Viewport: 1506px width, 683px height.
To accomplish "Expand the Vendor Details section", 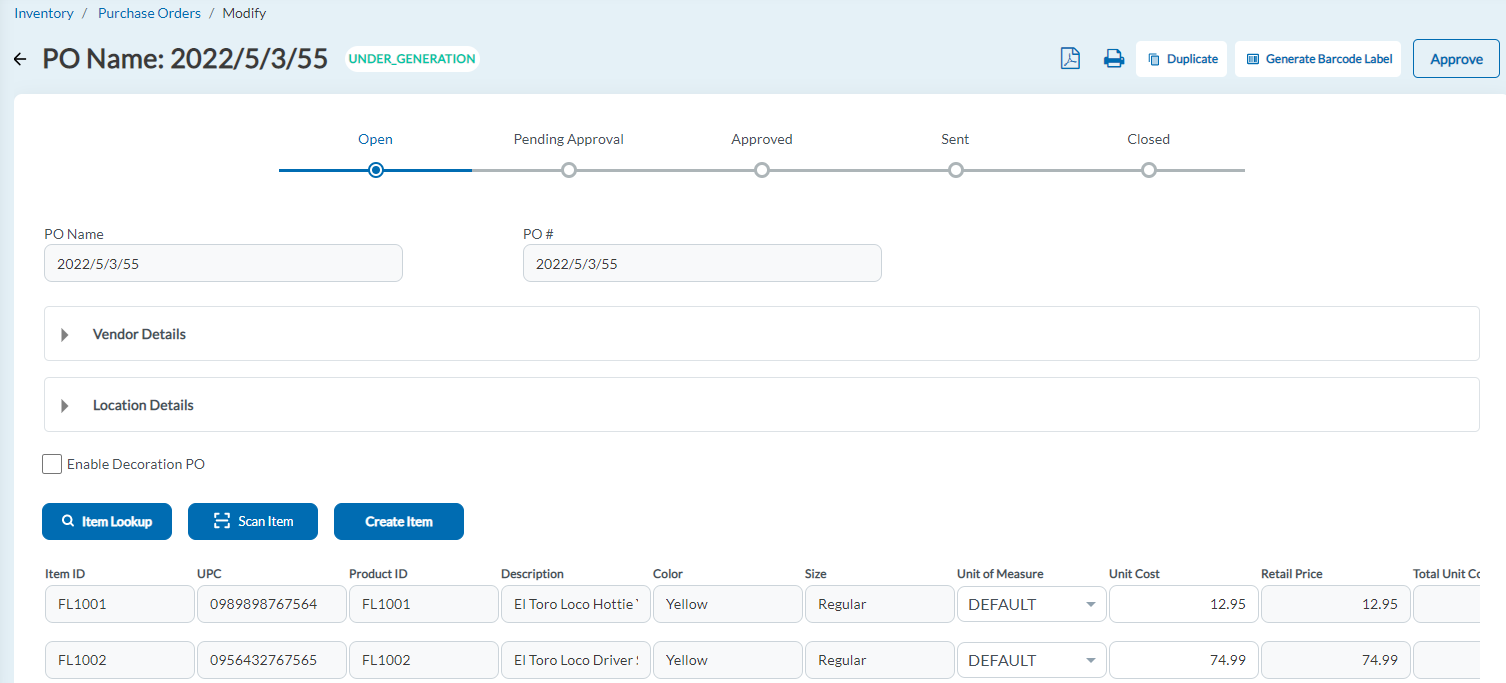I will pos(64,334).
